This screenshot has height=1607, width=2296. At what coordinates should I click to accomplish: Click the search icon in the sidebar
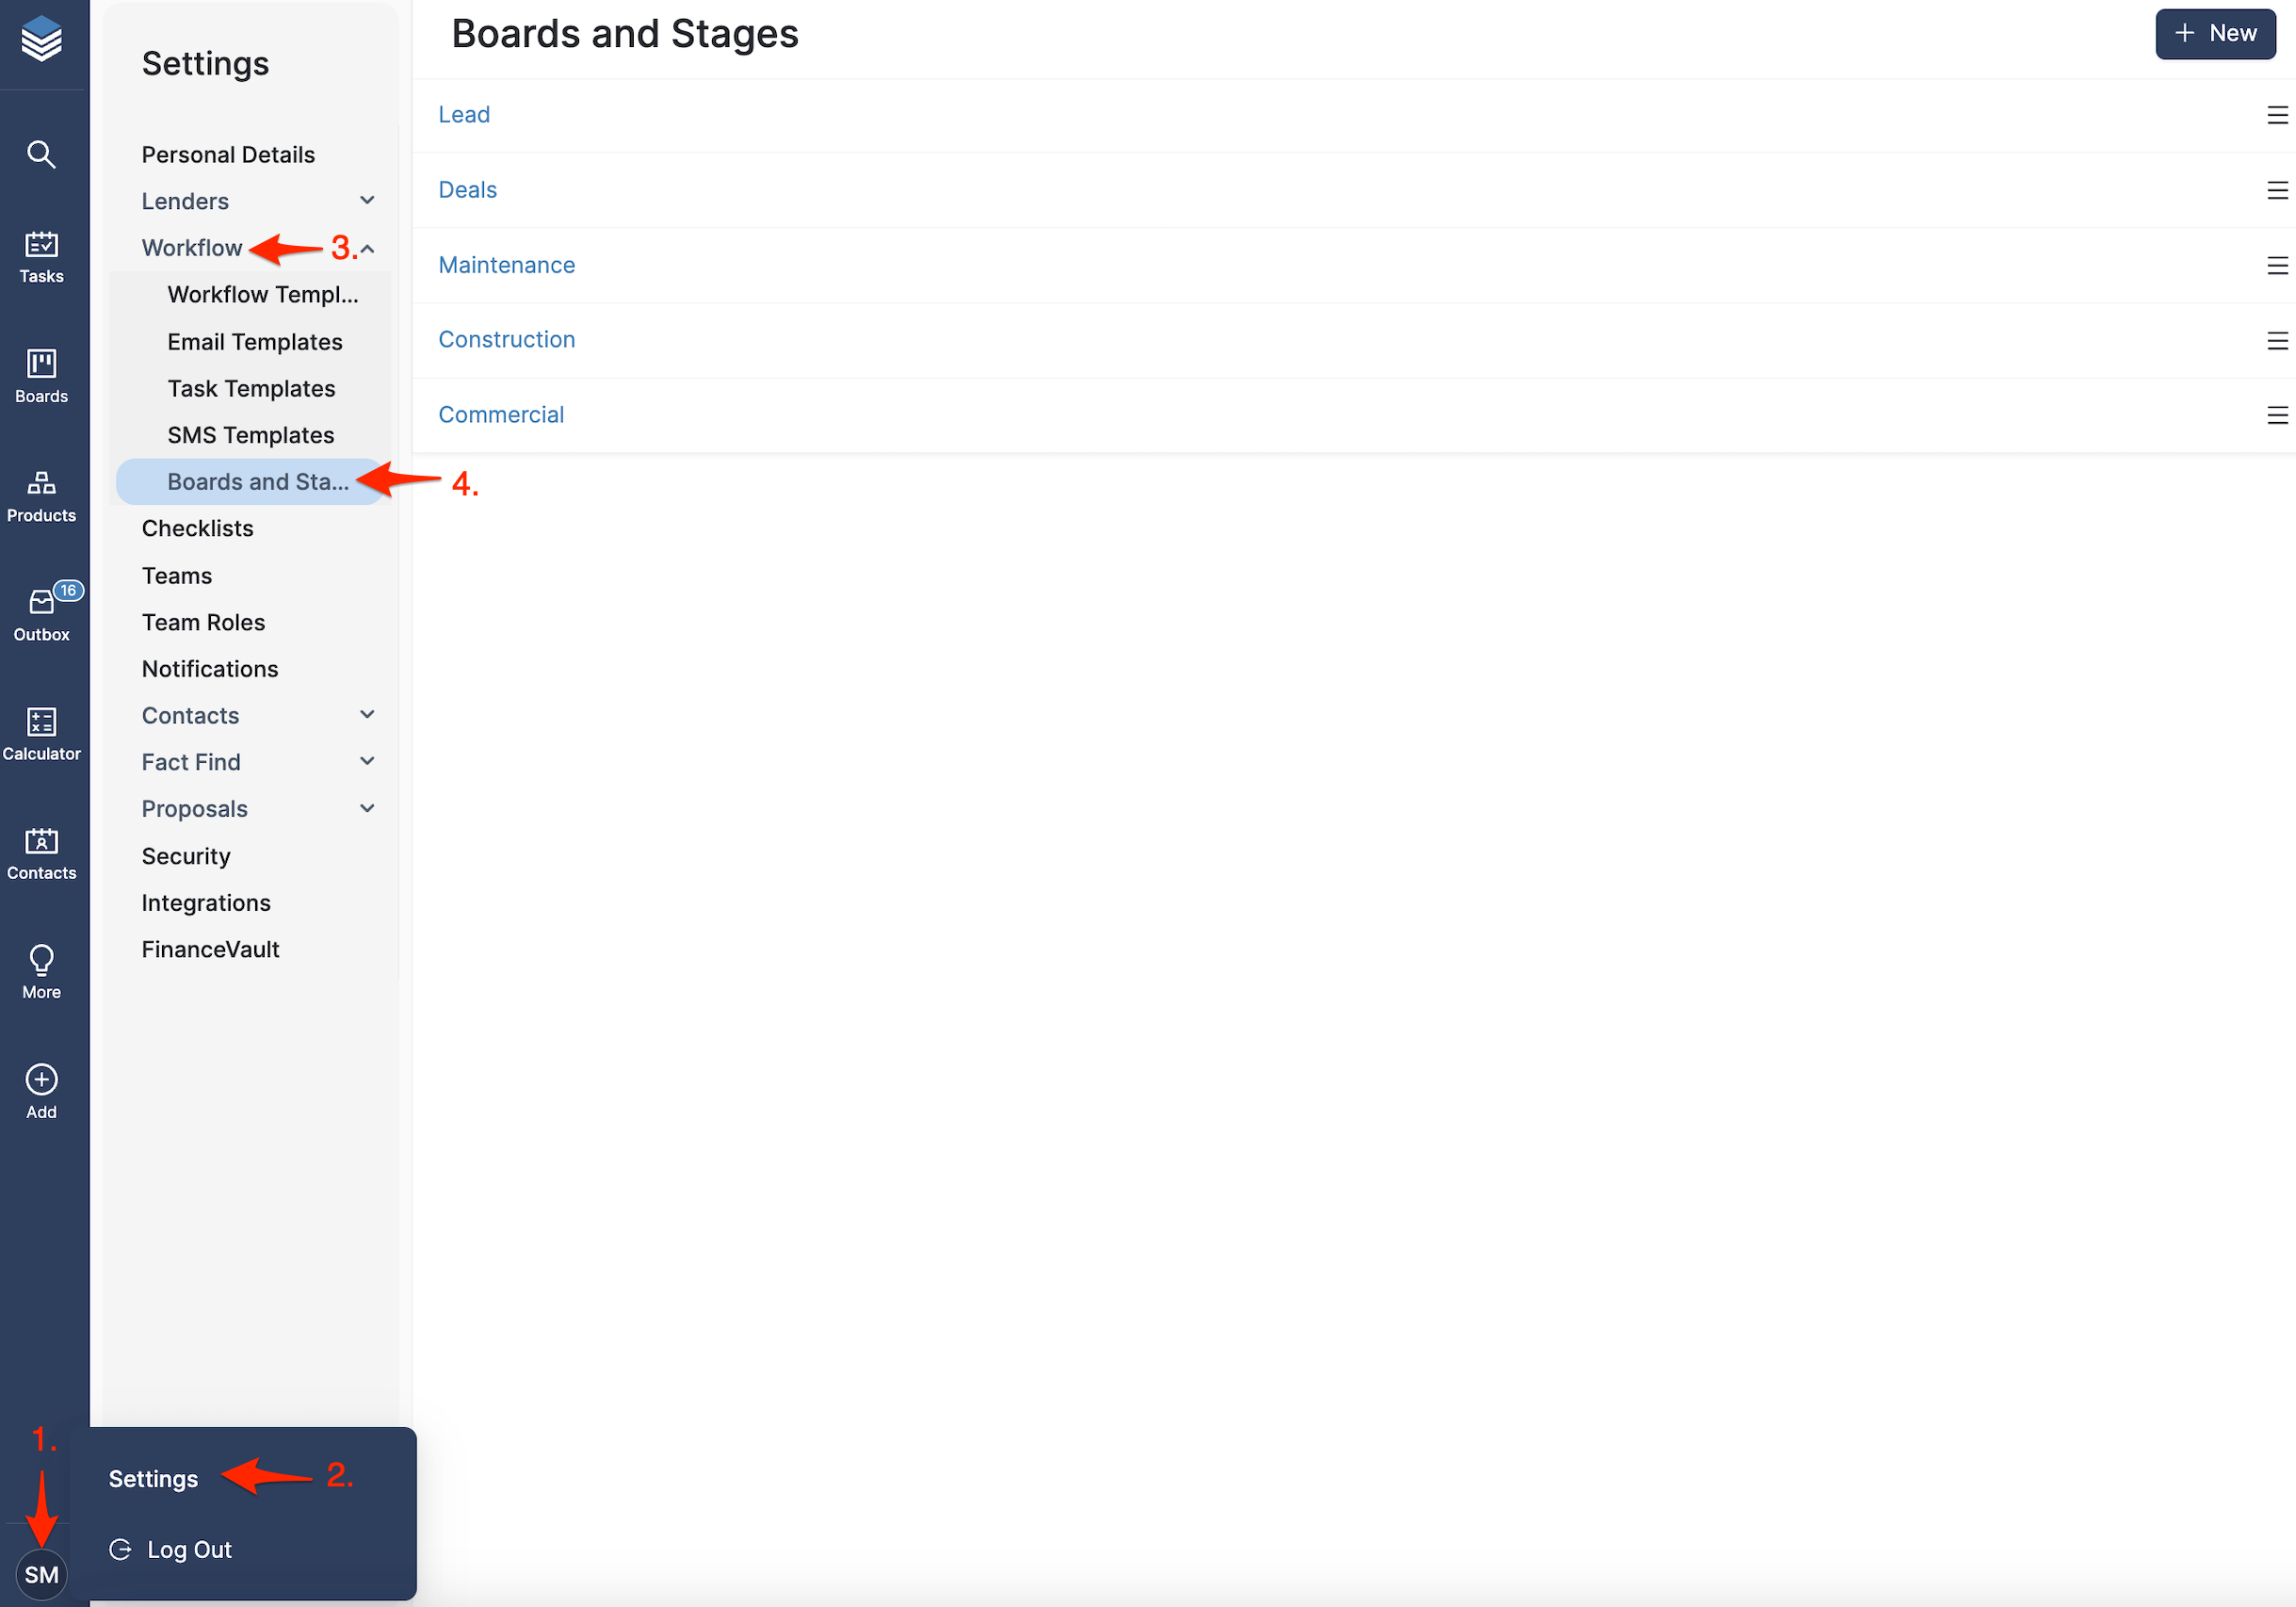tap(40, 153)
